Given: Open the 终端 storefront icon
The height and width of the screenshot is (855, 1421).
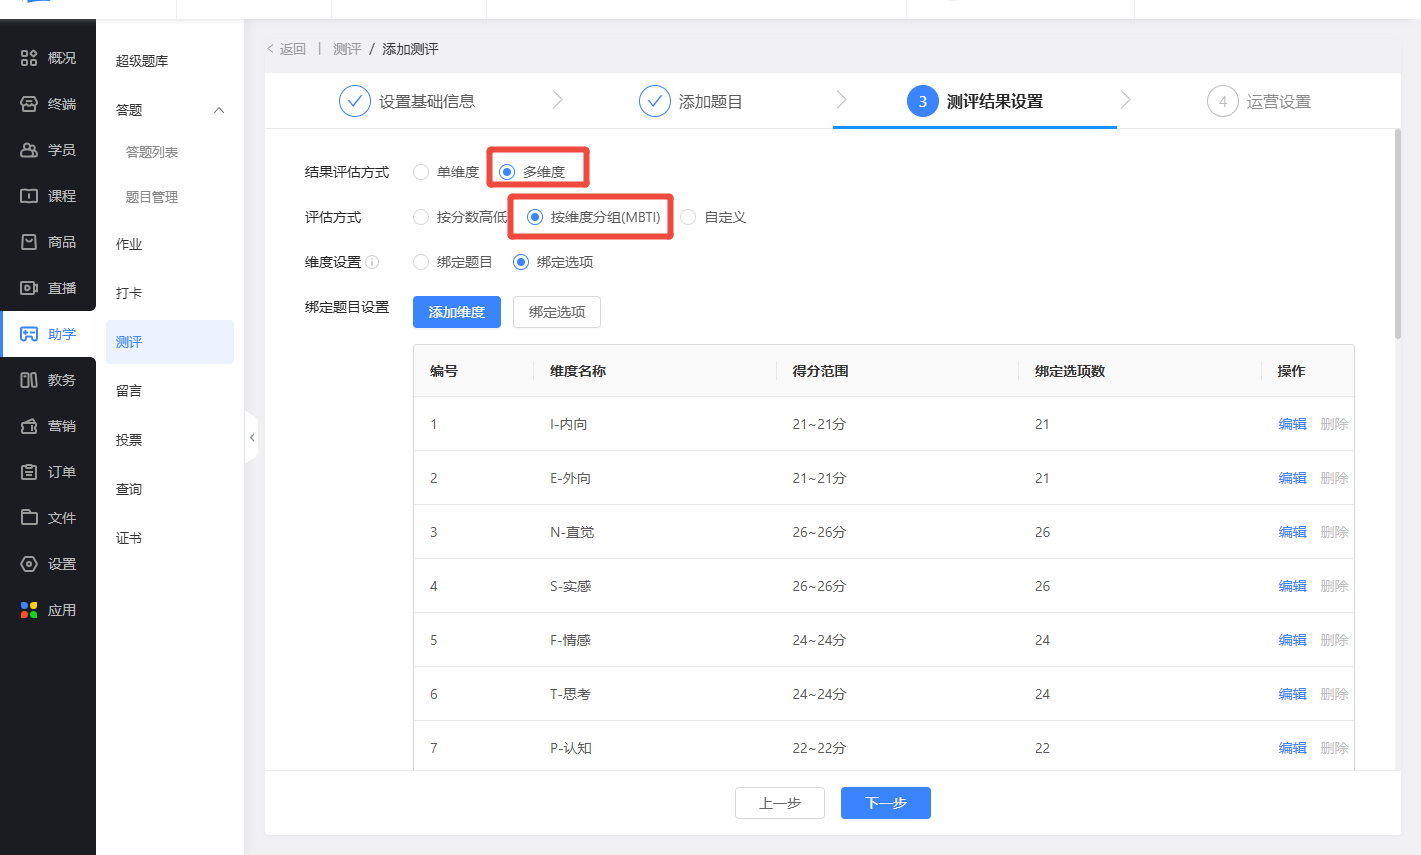Looking at the screenshot, I should [29, 104].
